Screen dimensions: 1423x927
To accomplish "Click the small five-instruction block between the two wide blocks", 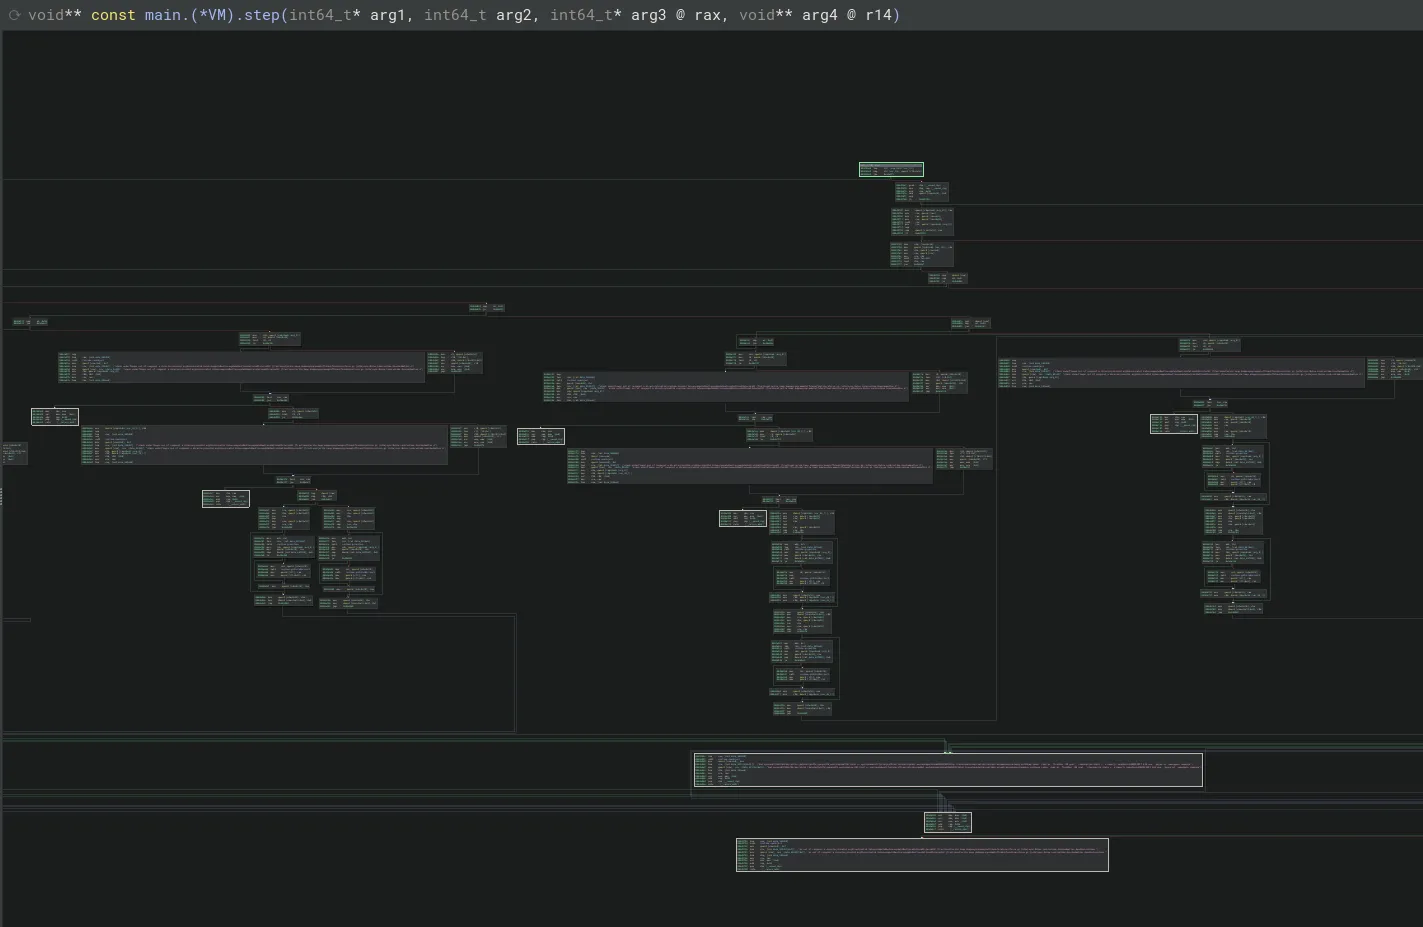I will [x=947, y=822].
